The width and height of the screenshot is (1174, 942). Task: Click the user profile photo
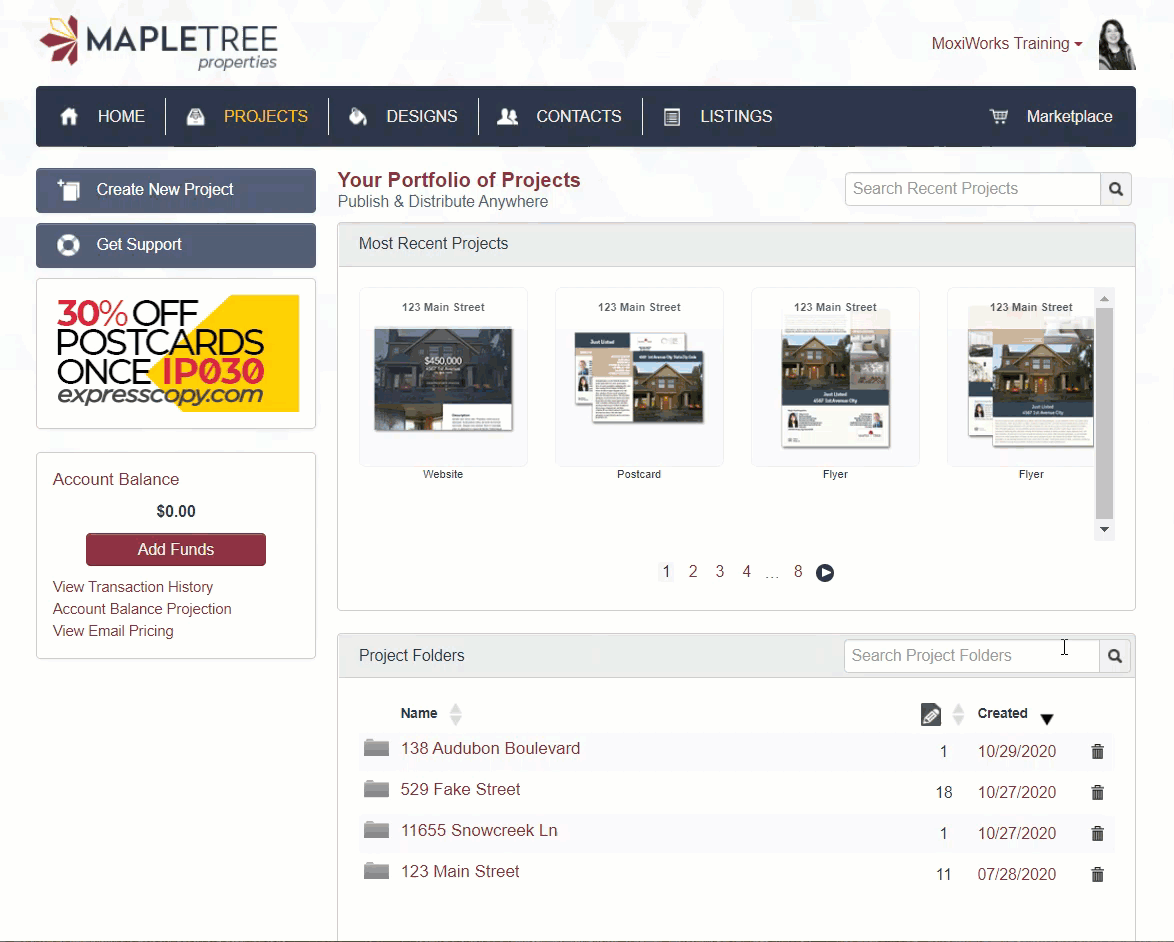click(1117, 45)
